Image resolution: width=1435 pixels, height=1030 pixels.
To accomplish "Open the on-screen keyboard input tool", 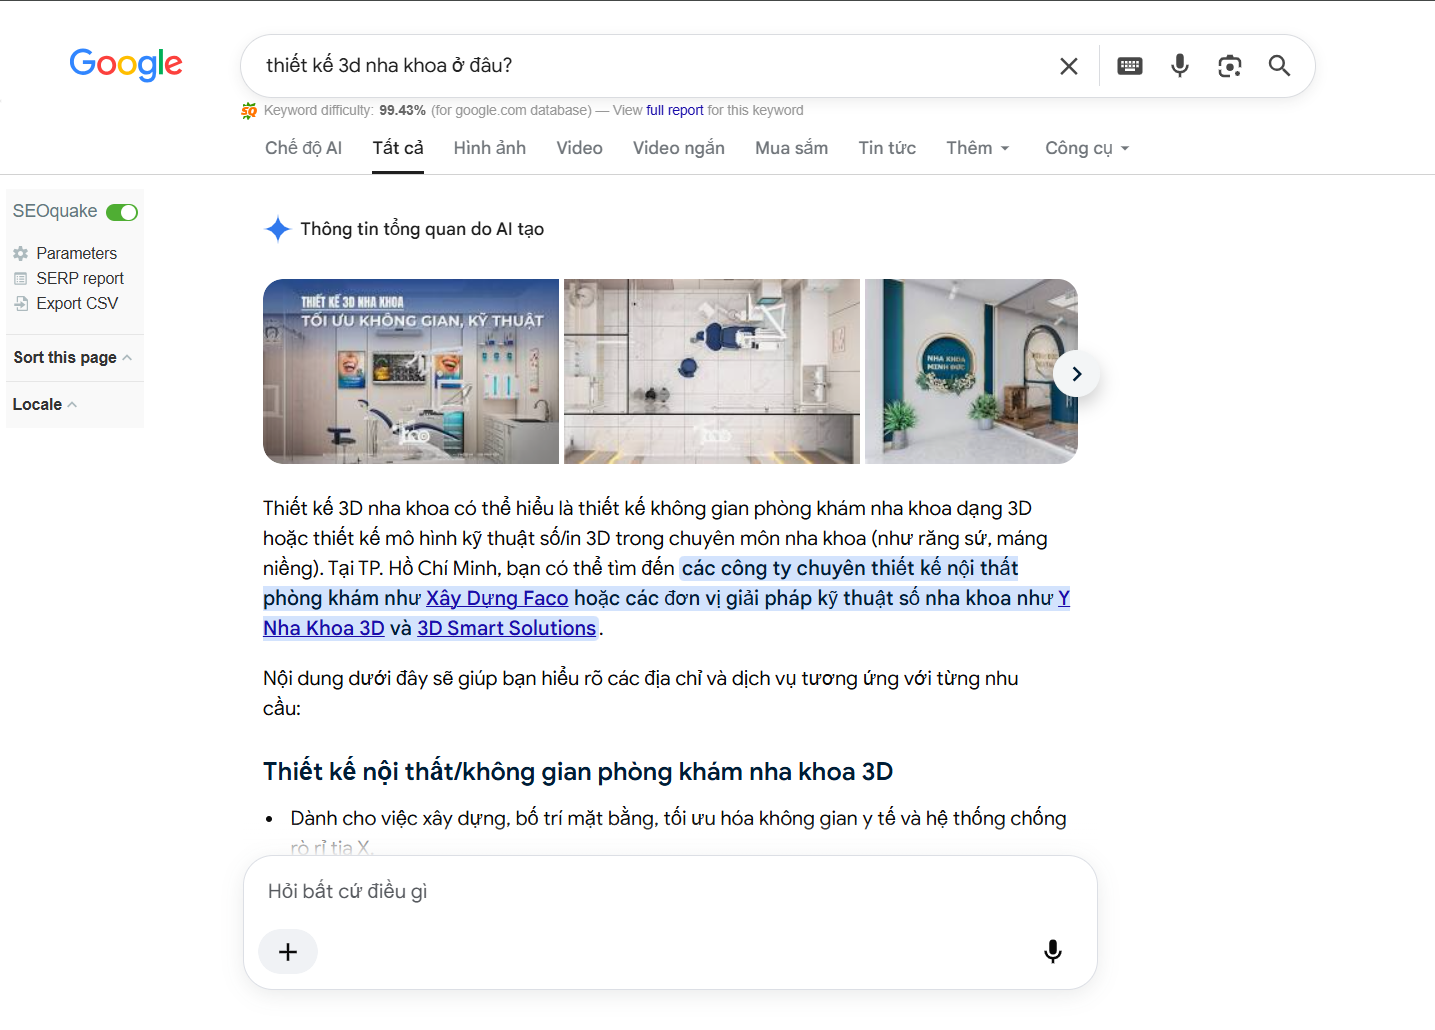I will coord(1130,66).
